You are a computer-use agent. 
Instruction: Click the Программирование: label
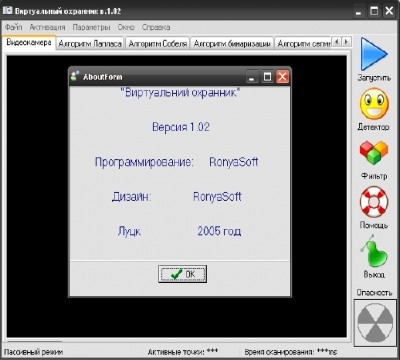[x=144, y=162]
